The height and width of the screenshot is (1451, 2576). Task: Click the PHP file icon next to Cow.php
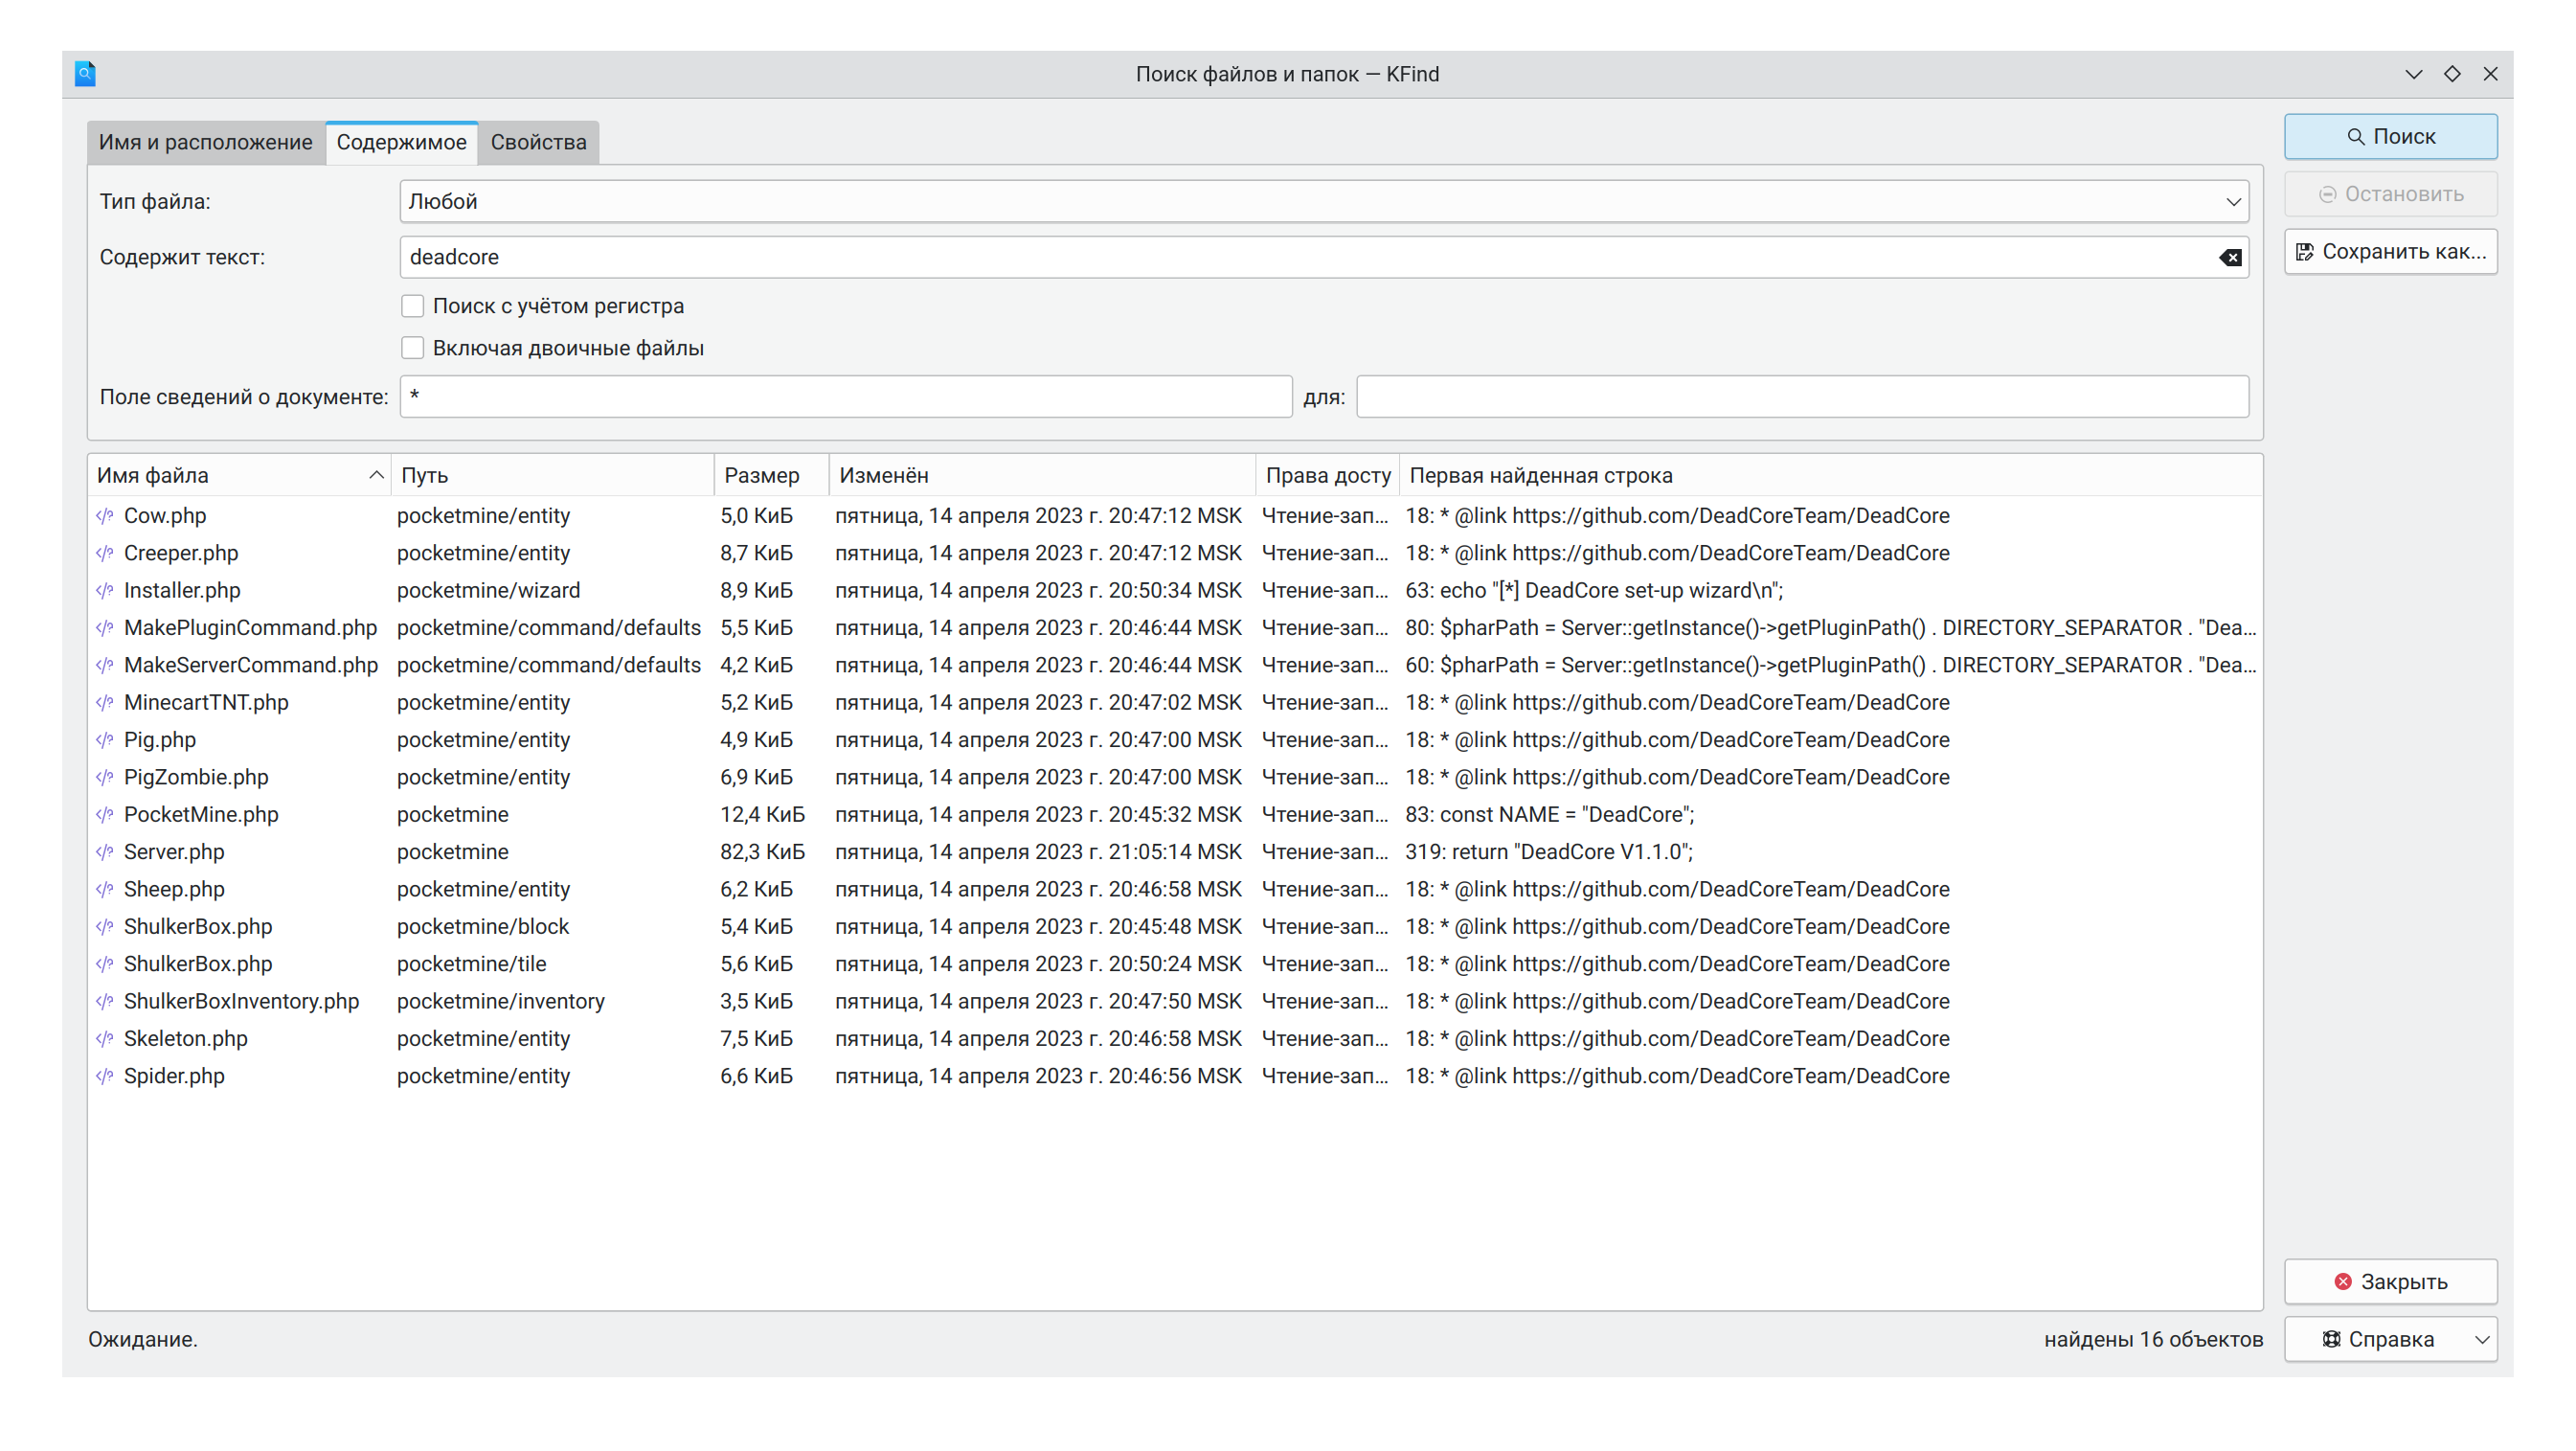(105, 516)
